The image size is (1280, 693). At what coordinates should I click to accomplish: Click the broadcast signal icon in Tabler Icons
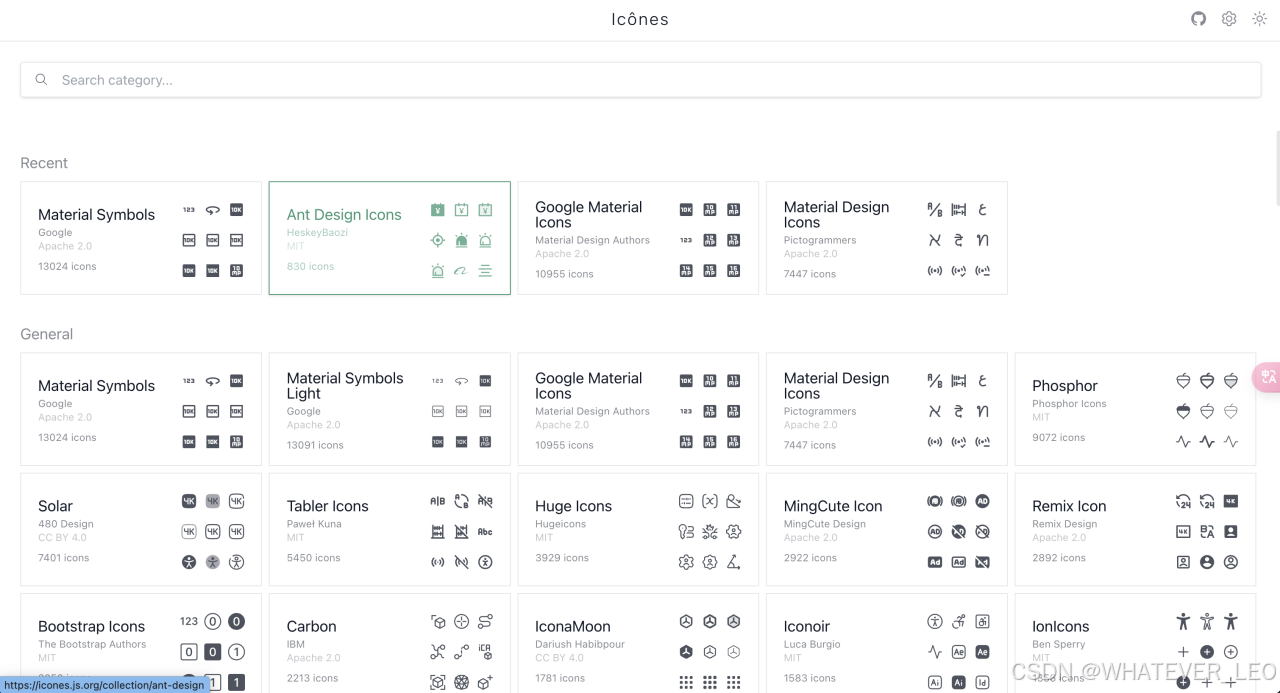[x=437, y=562]
